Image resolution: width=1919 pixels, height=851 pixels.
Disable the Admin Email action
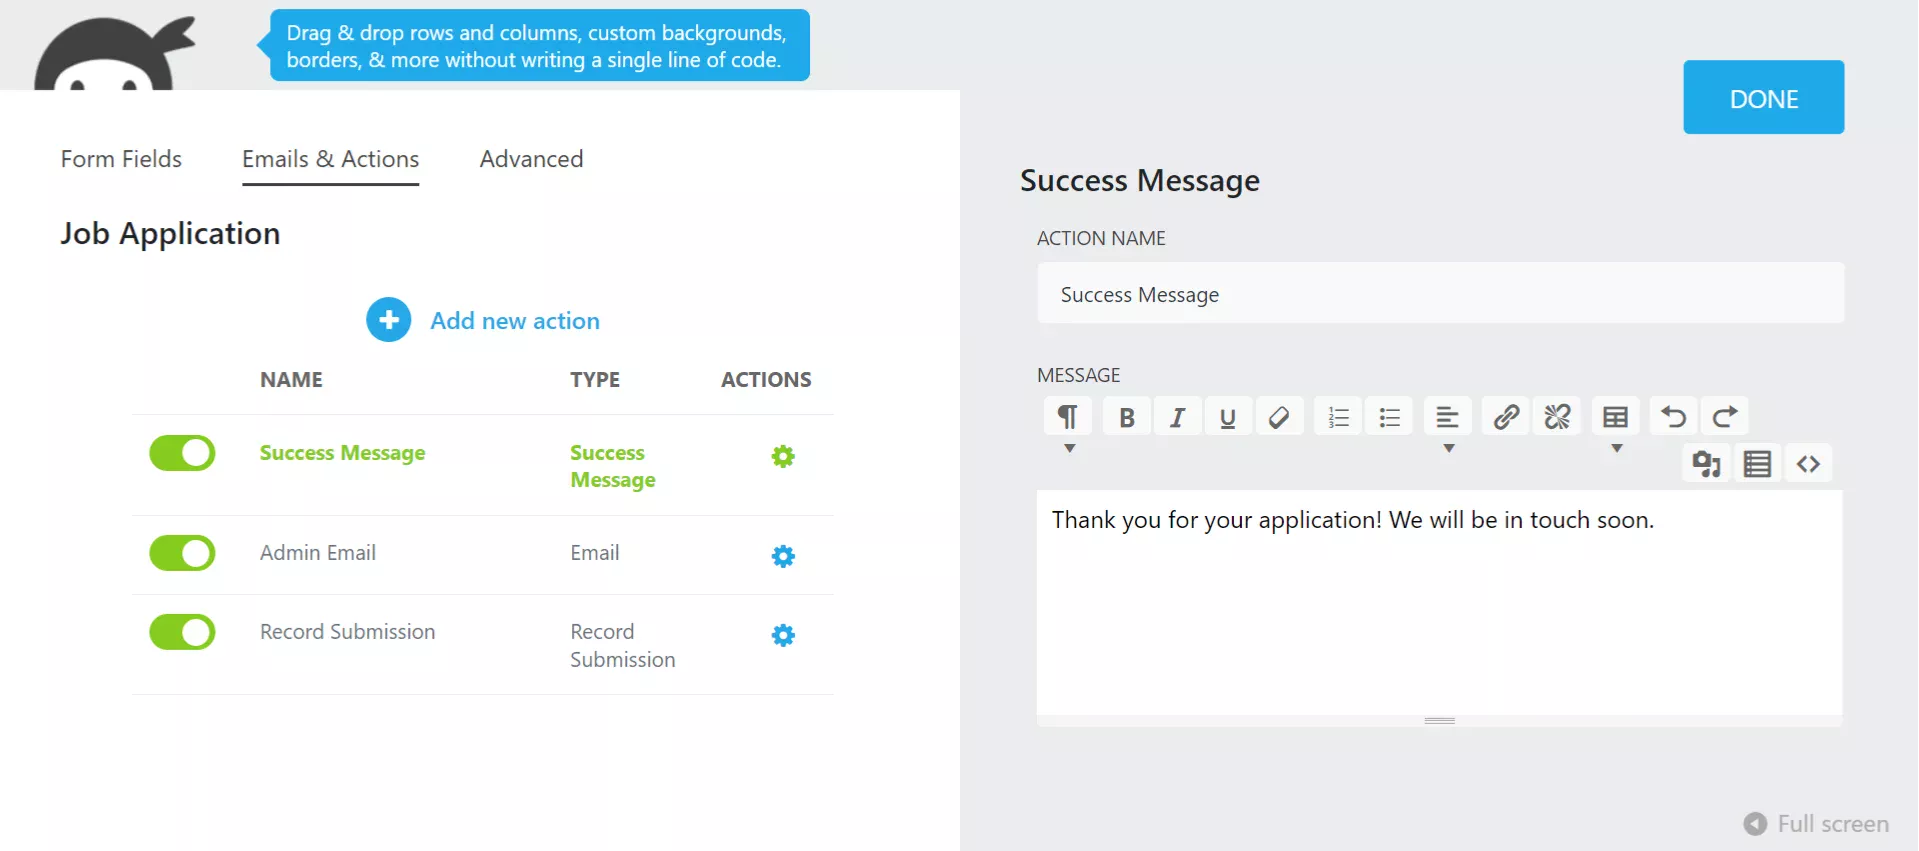click(x=182, y=553)
